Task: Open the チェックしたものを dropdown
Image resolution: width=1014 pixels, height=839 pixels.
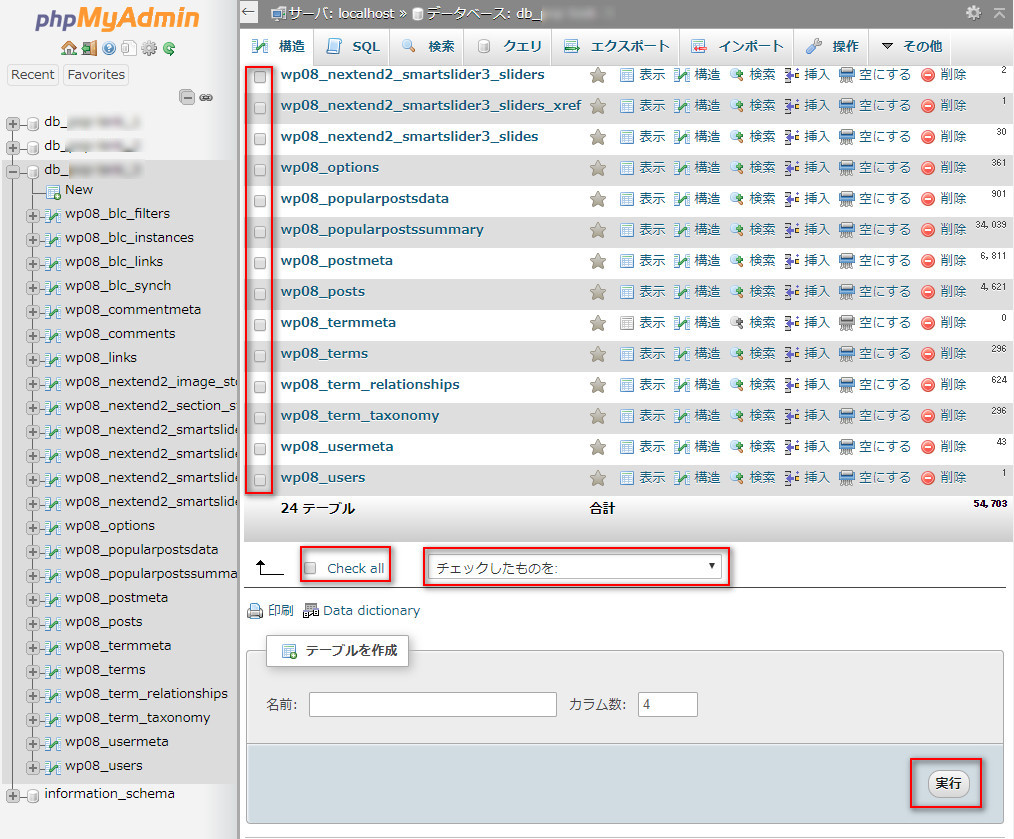Action: 575,567
